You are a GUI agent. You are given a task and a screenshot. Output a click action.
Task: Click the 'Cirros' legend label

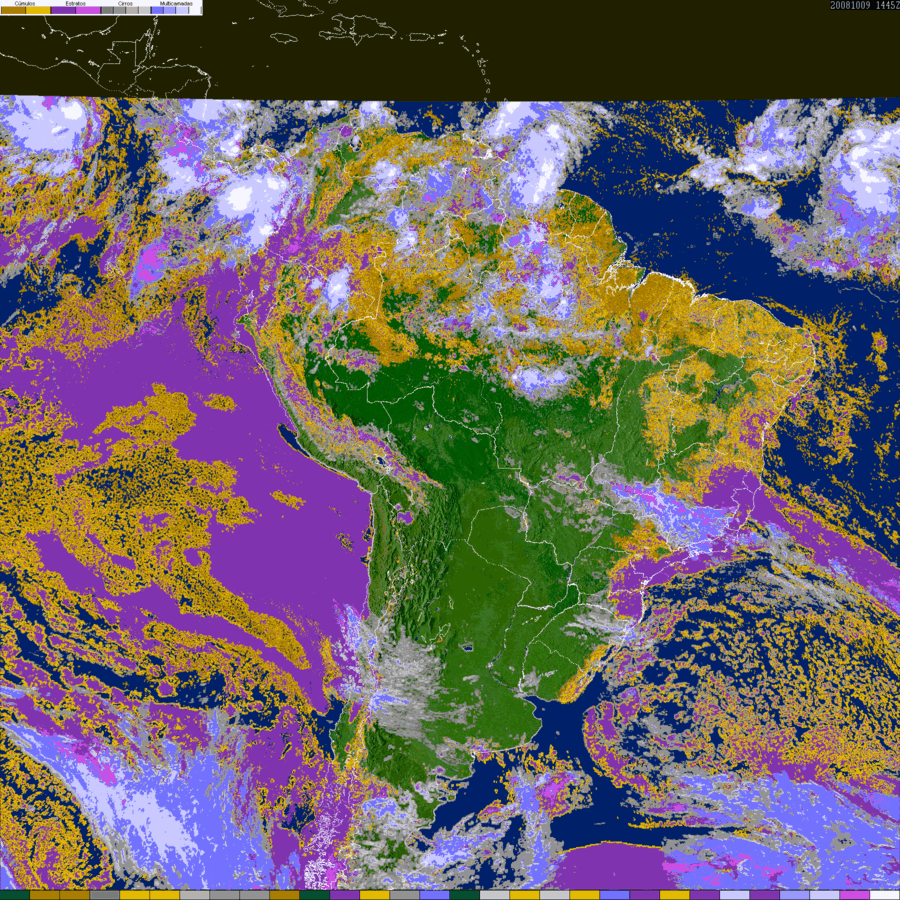(x=125, y=3)
